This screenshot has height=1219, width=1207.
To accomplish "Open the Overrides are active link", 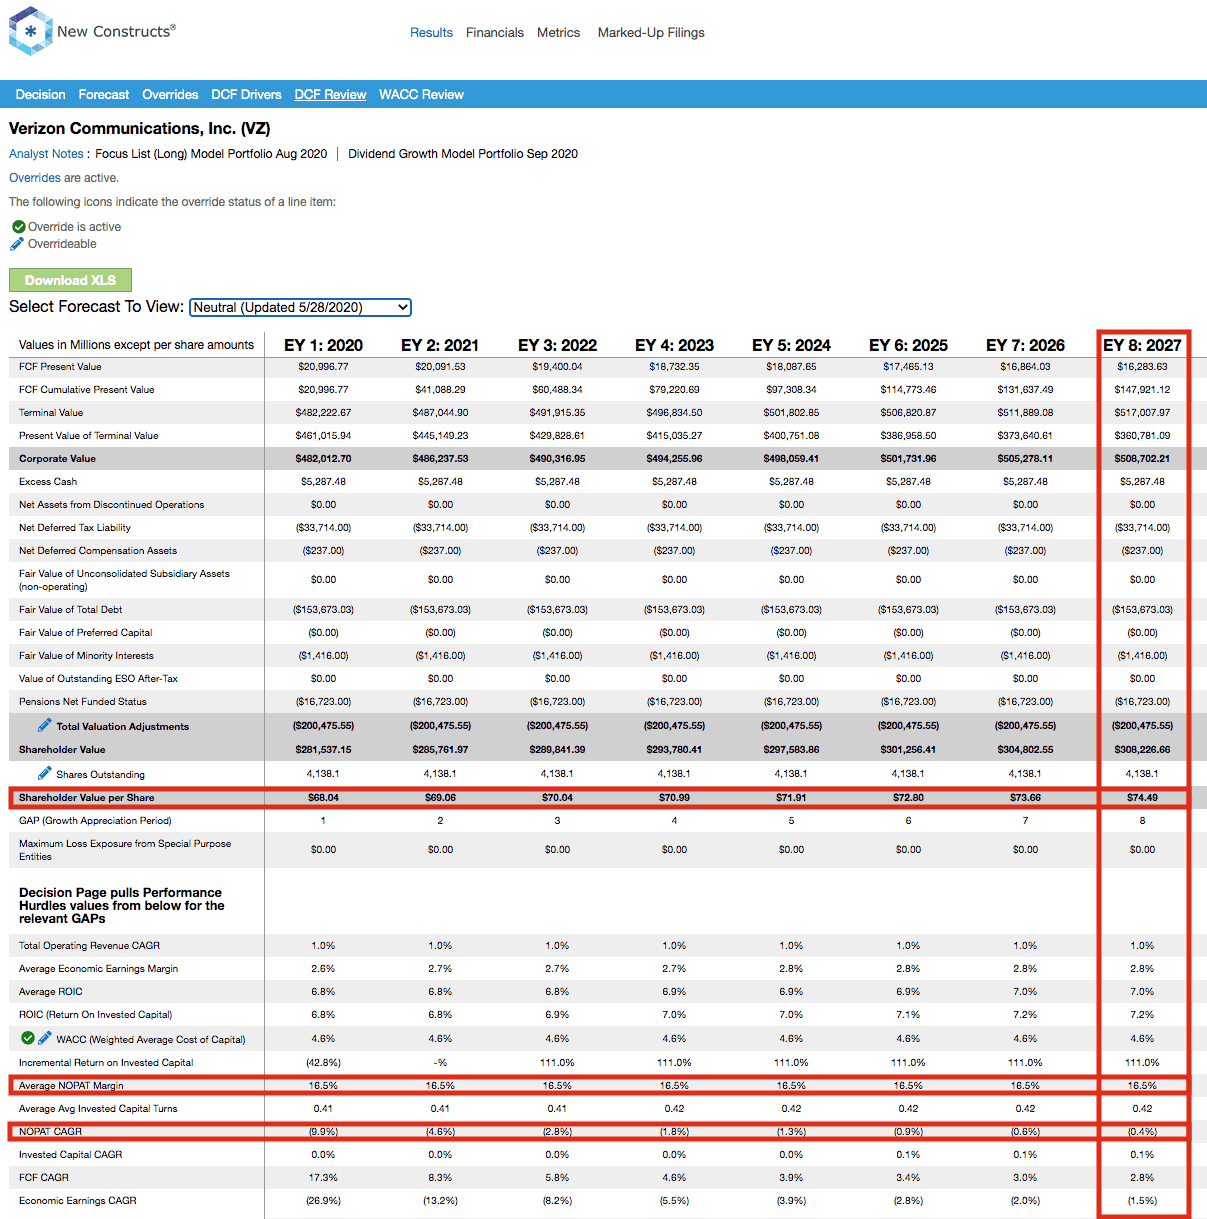I will [35, 178].
